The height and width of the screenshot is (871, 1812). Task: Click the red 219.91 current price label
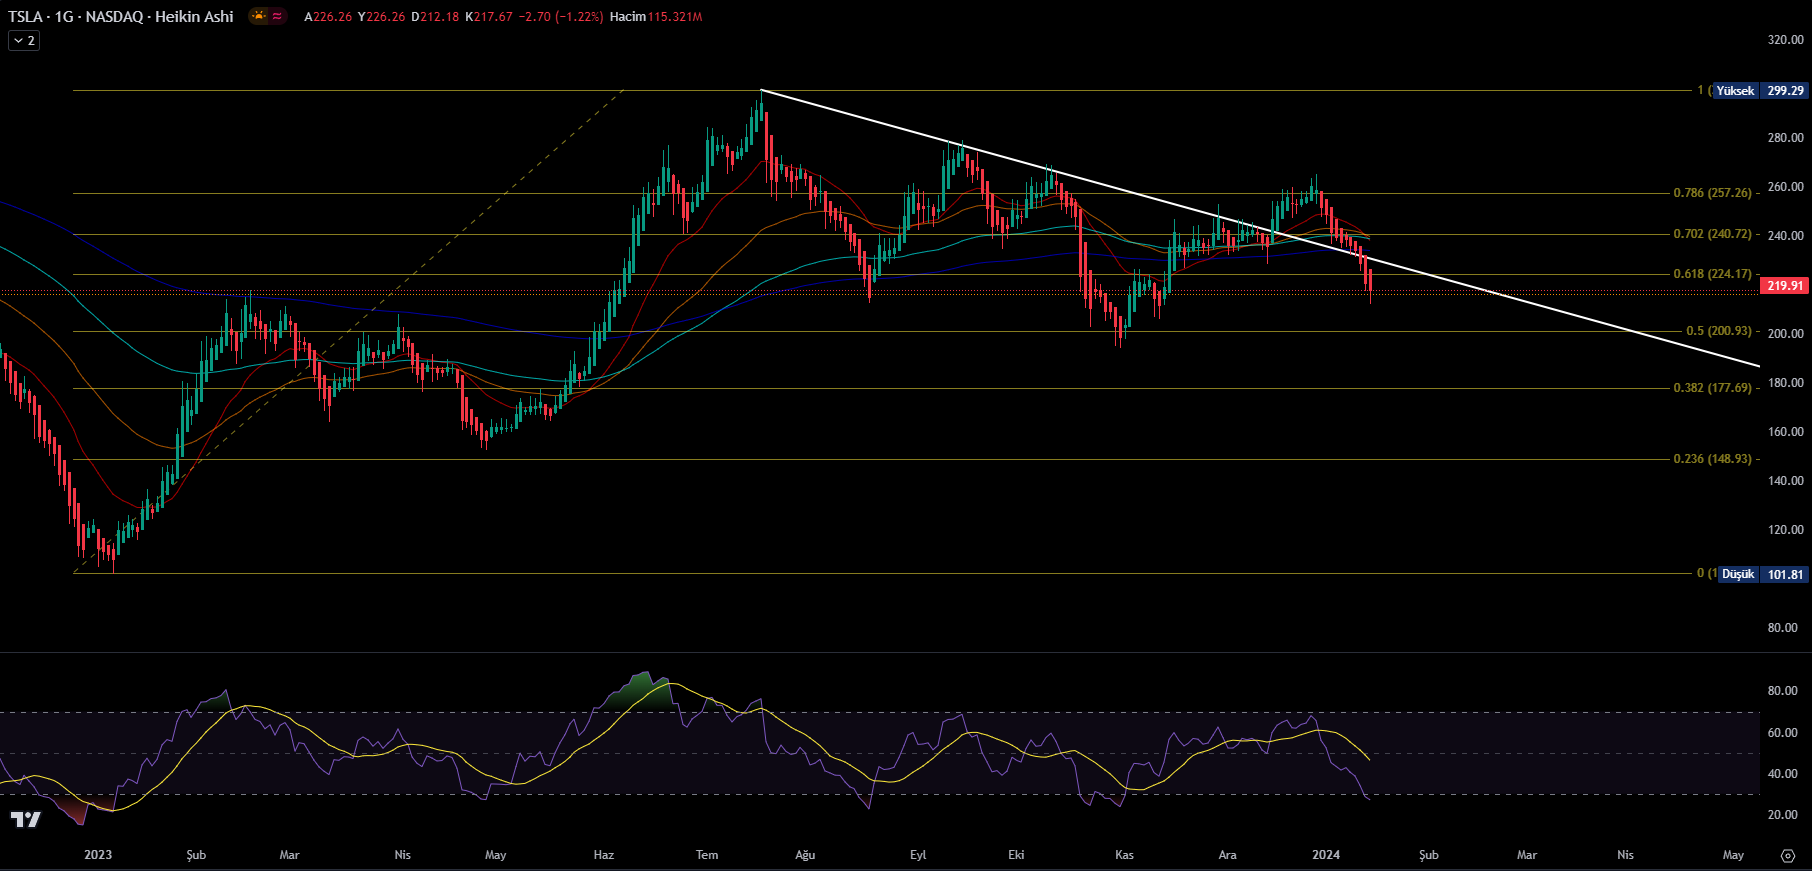click(x=1785, y=286)
